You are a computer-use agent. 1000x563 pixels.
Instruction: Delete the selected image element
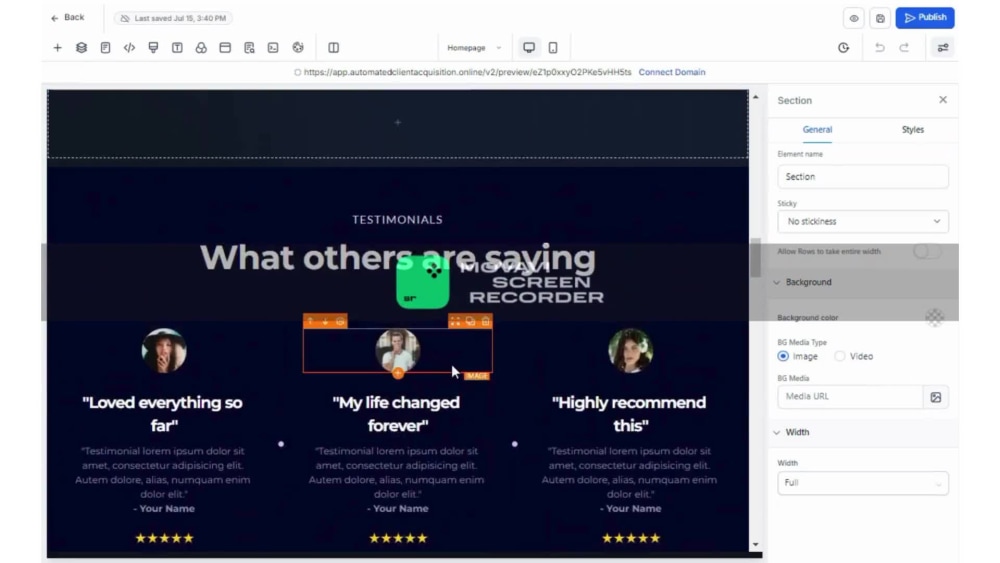tap(485, 321)
